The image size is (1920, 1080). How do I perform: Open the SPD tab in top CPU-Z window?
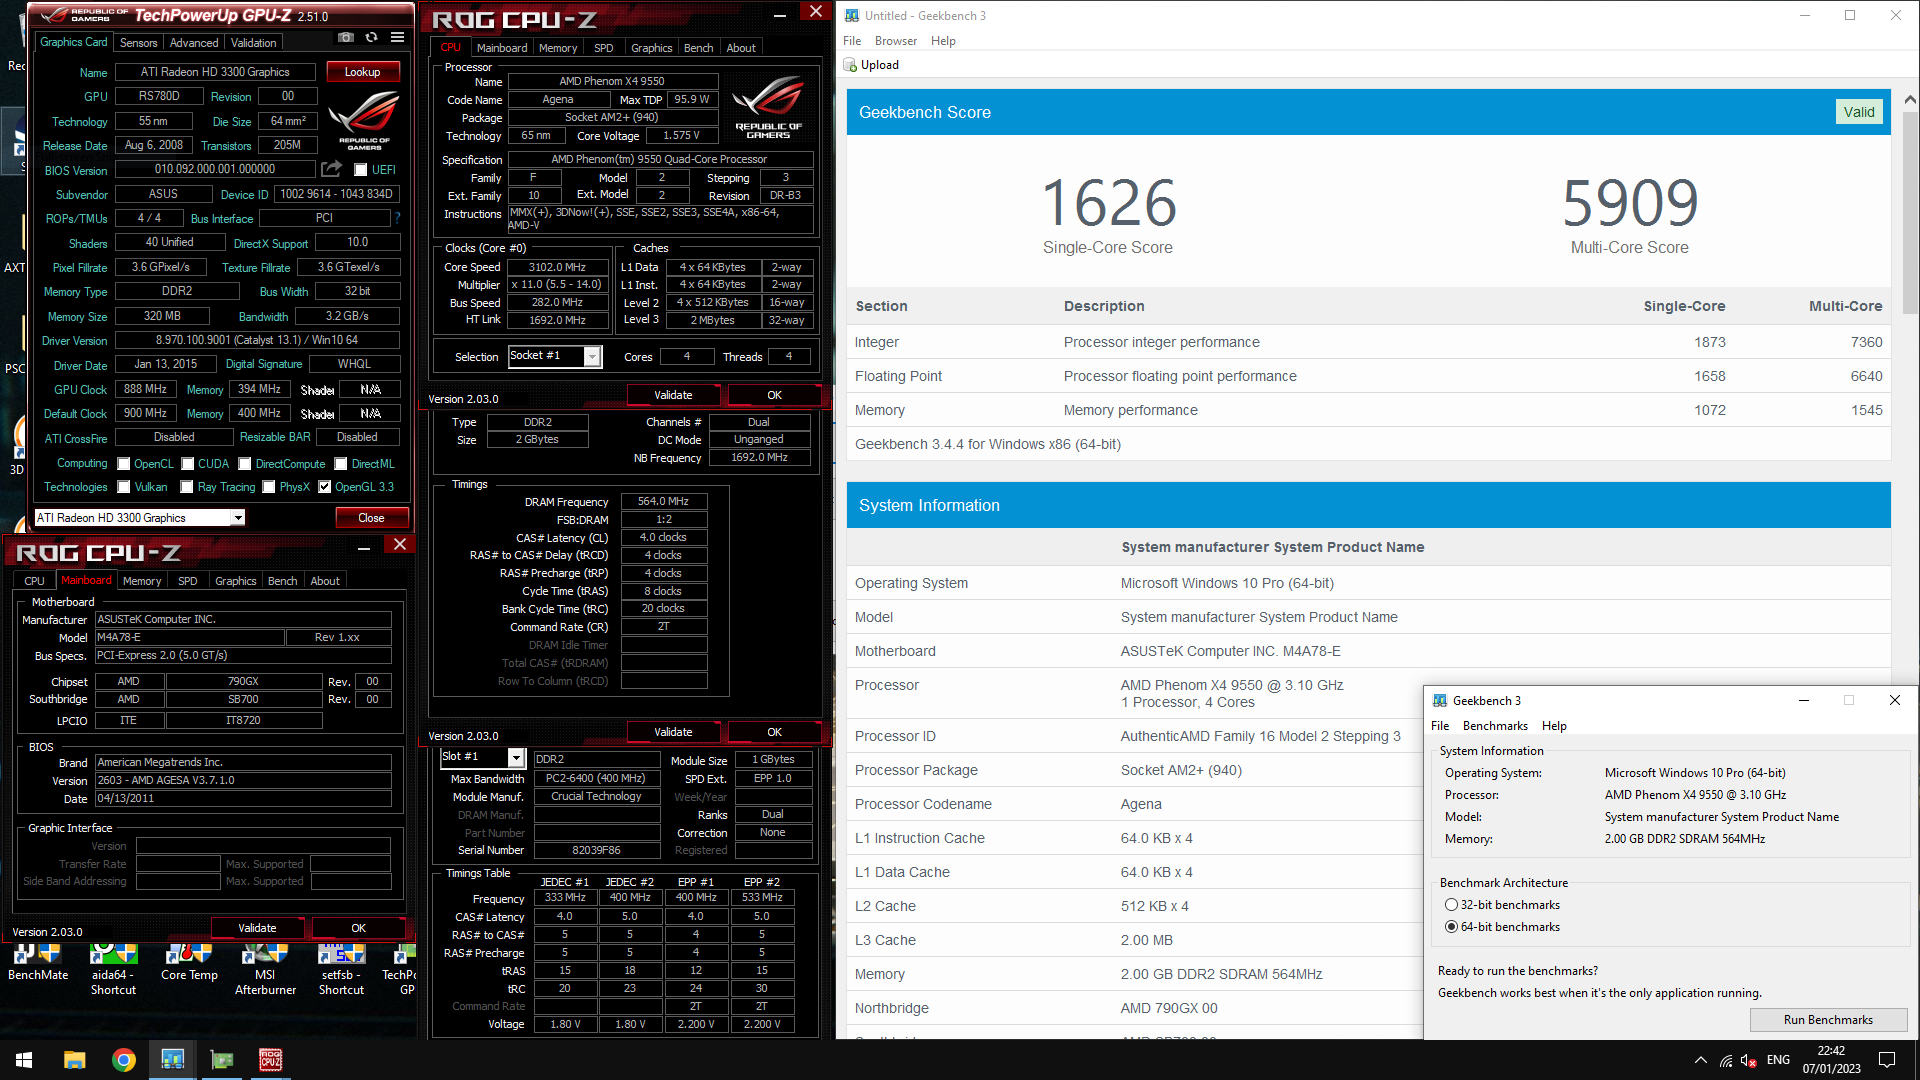click(x=603, y=48)
